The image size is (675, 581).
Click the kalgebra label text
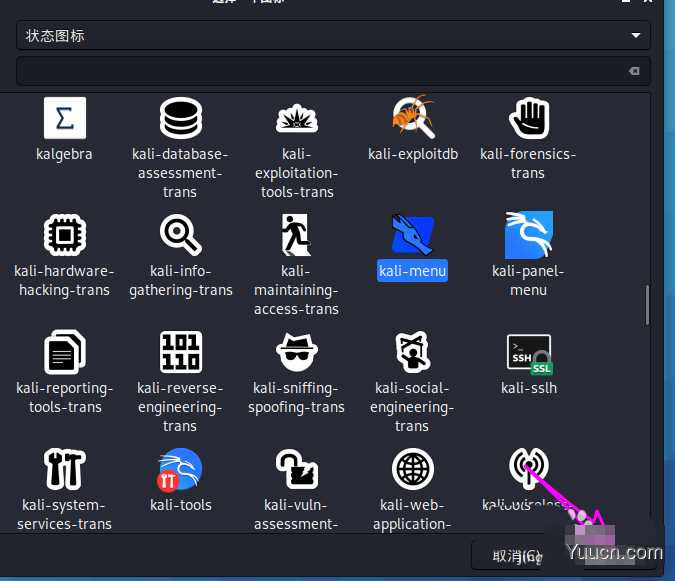64,155
